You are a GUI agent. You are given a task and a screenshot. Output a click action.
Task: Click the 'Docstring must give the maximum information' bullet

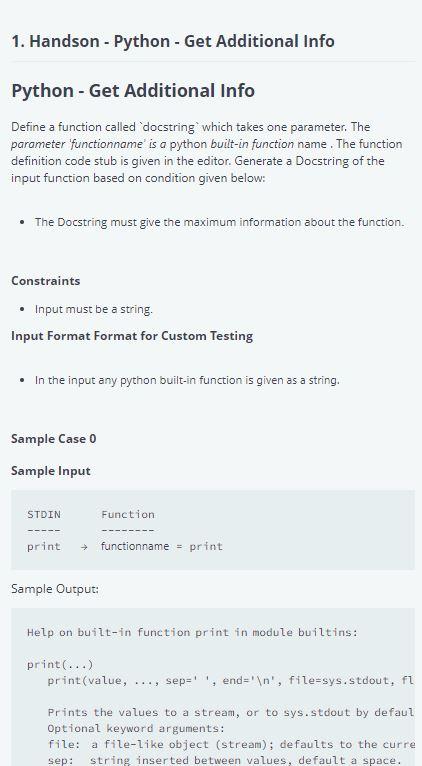[219, 222]
